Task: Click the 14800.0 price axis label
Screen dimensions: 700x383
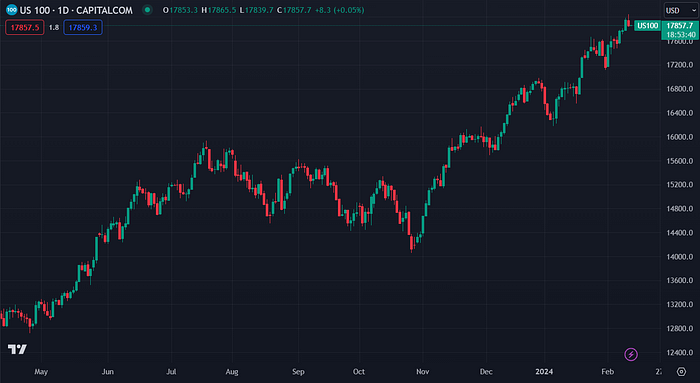Action: coord(680,208)
